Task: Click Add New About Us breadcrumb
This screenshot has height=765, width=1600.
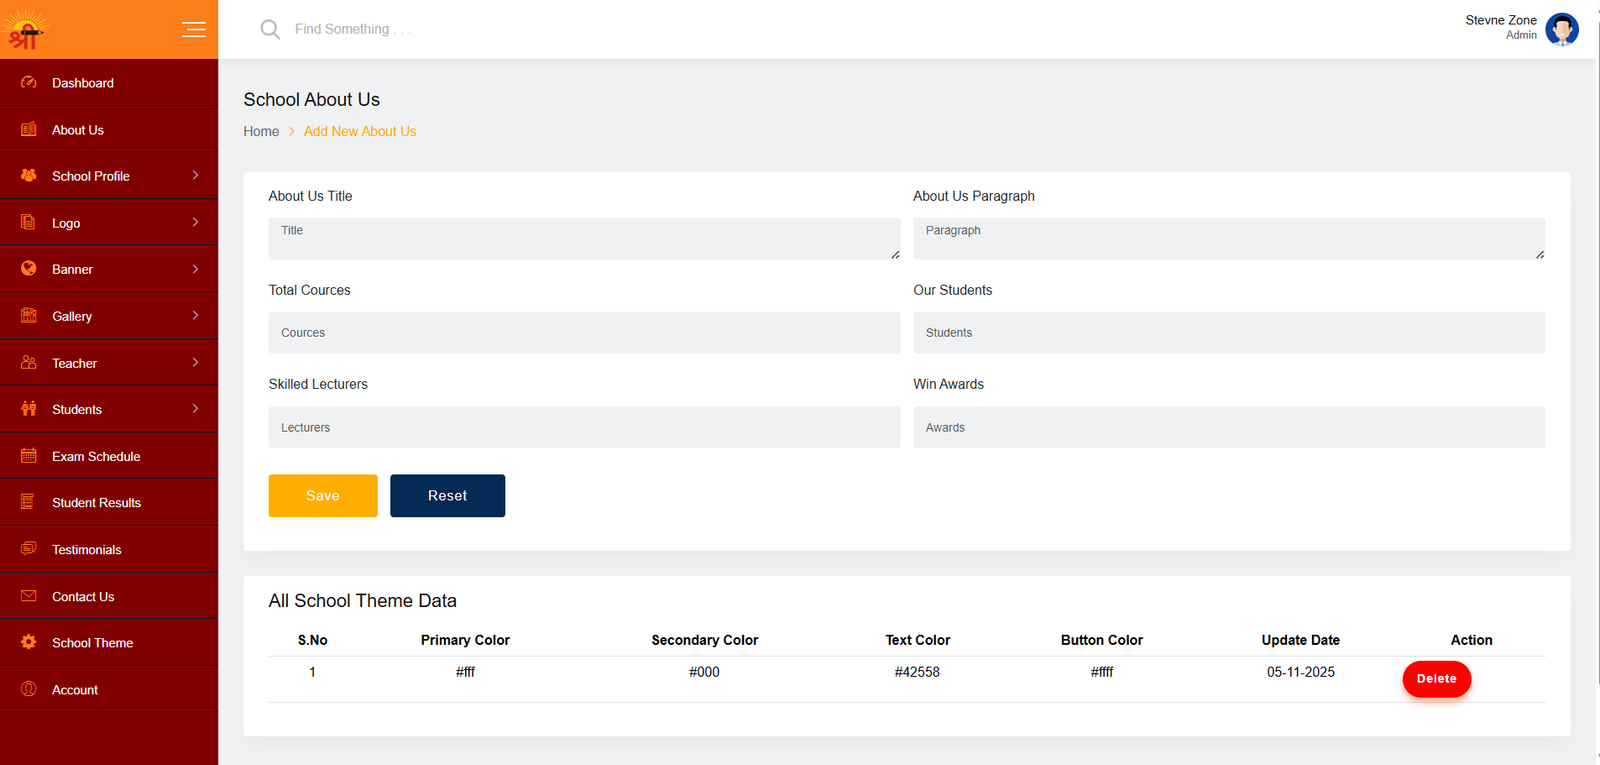Action: (360, 131)
